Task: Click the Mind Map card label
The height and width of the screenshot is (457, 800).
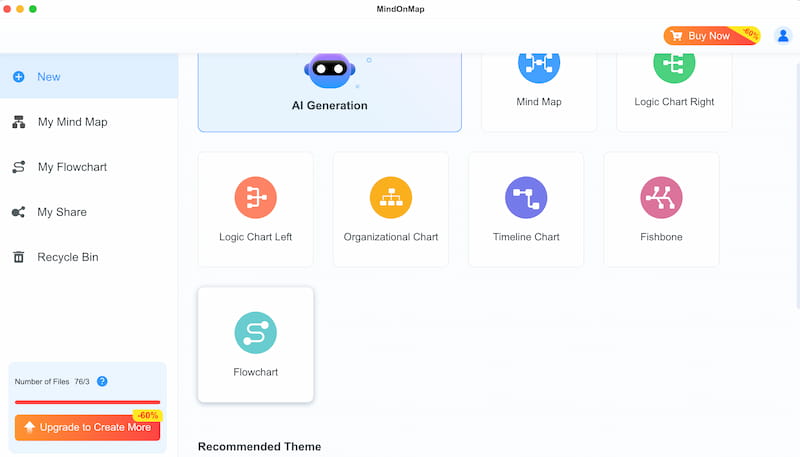Action: [x=539, y=101]
